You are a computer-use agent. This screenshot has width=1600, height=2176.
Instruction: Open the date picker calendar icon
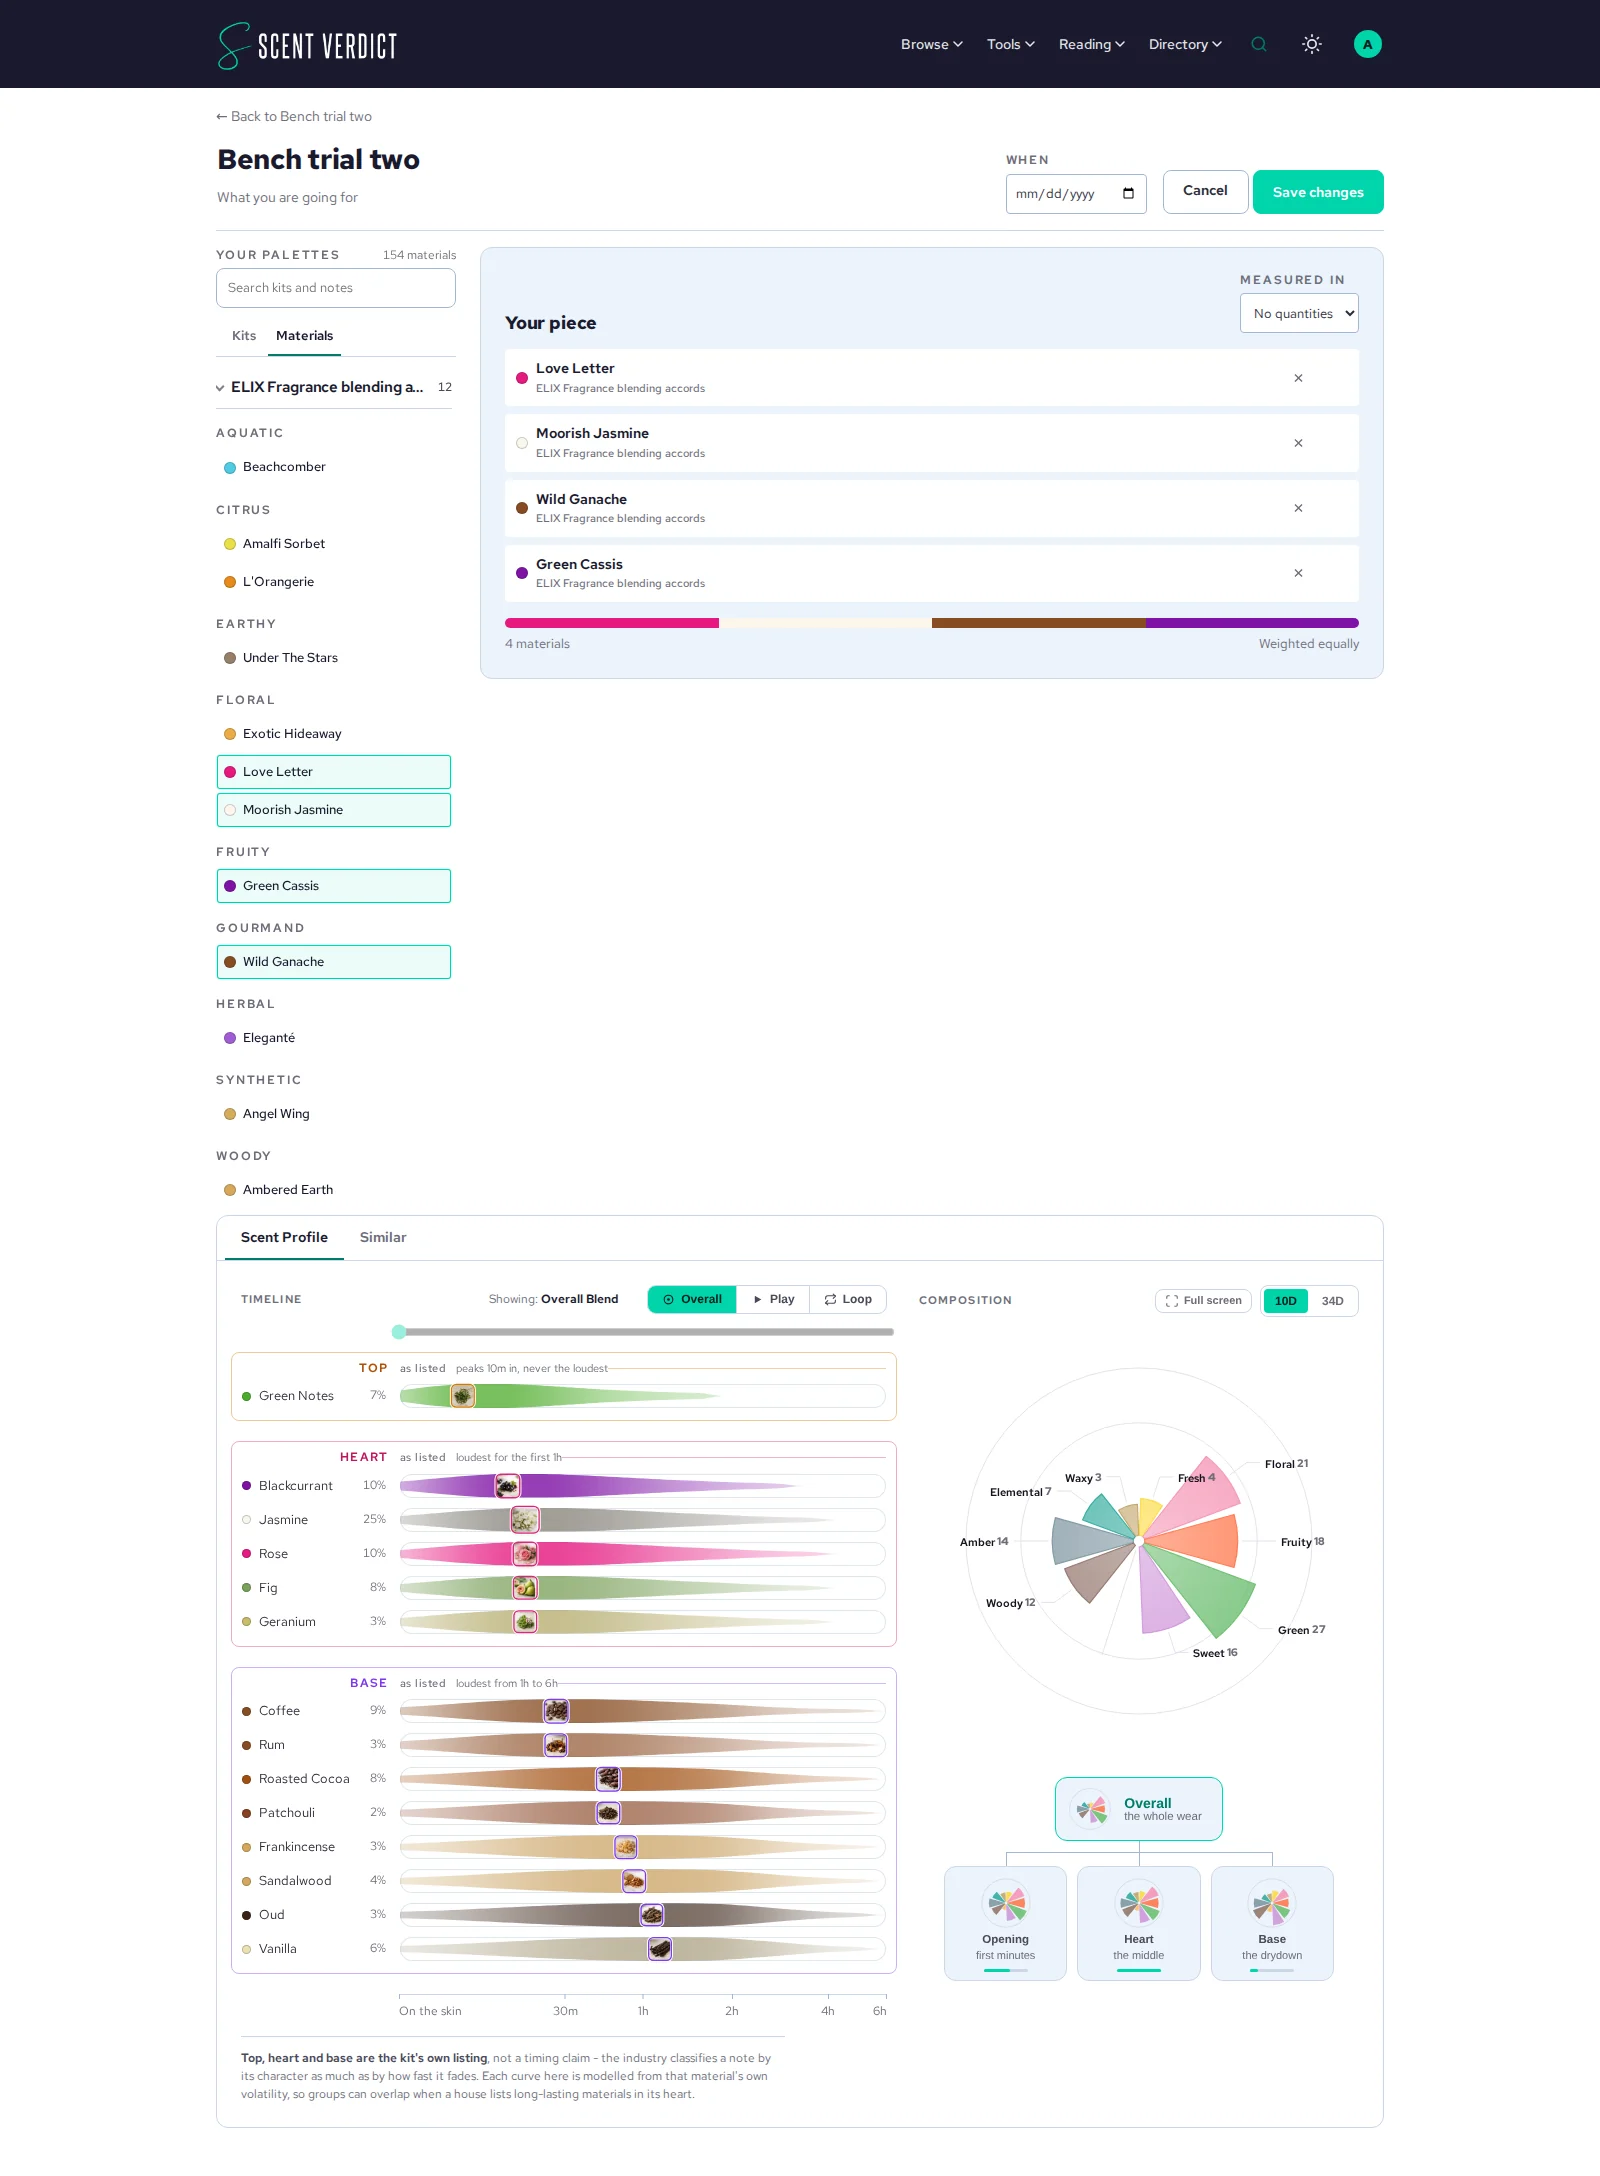coord(1128,194)
